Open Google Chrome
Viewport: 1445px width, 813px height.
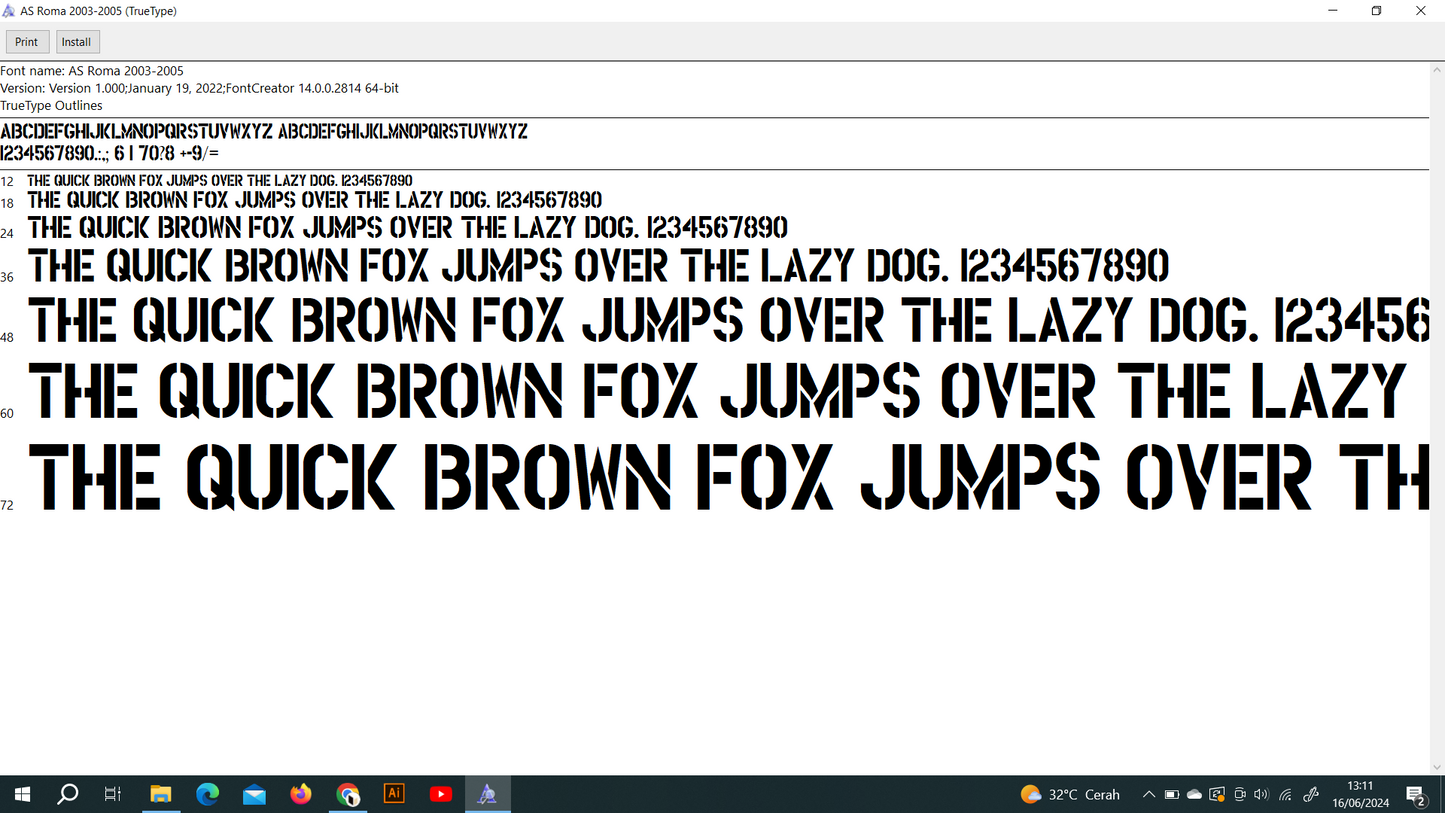pos(347,793)
